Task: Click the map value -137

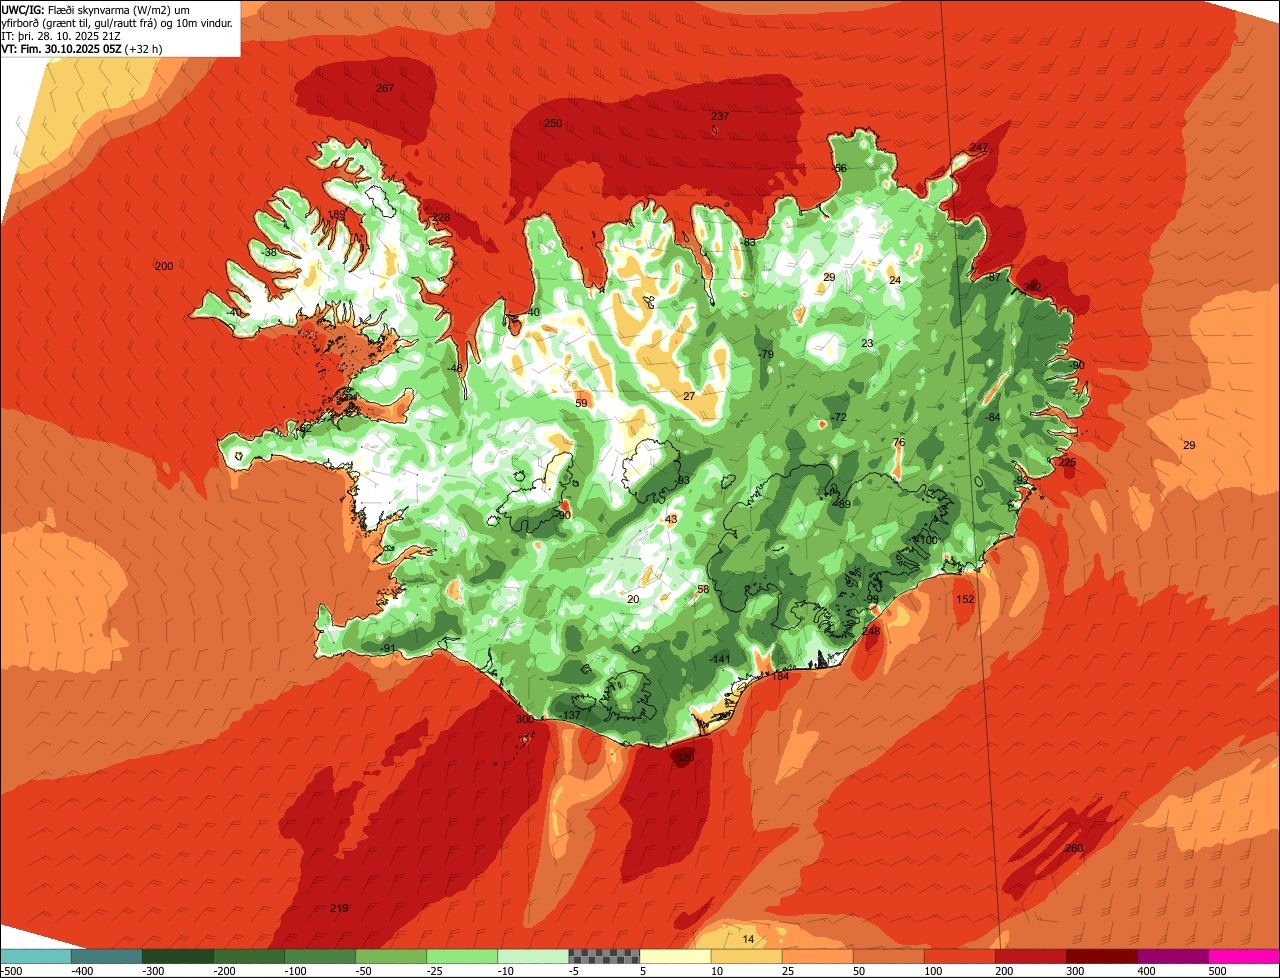Action: click(x=571, y=715)
